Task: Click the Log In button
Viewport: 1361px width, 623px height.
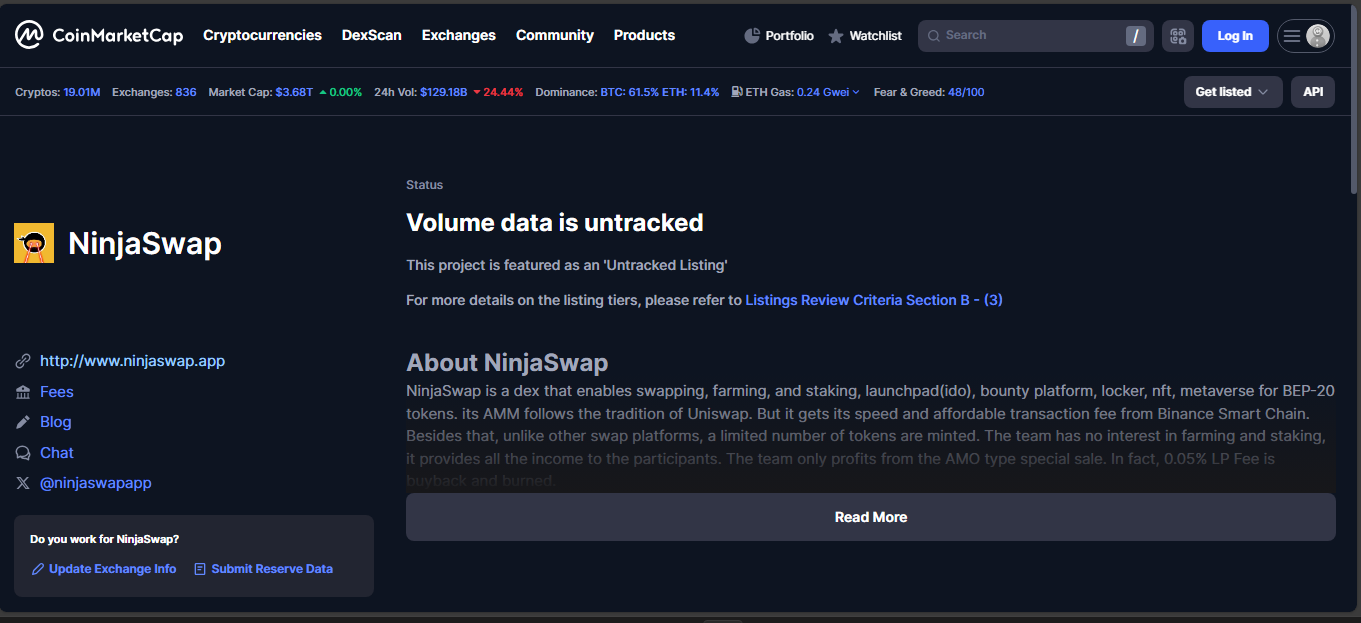Action: (1235, 36)
